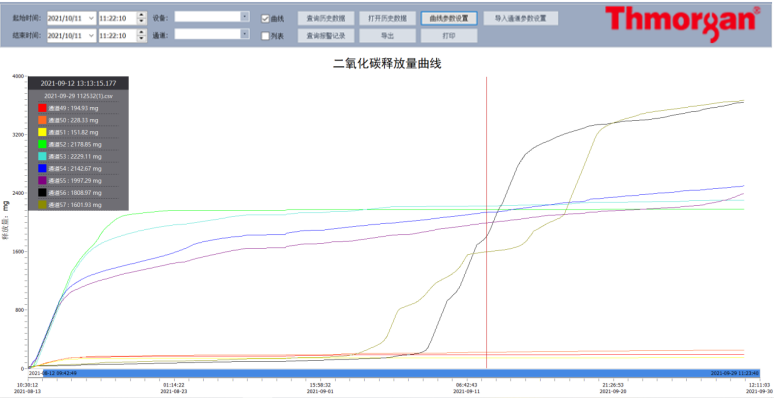Click x-axis label 06:42:43 2021-09-11
Image resolution: width=774 pixels, height=399 pixels.
tap(466, 388)
